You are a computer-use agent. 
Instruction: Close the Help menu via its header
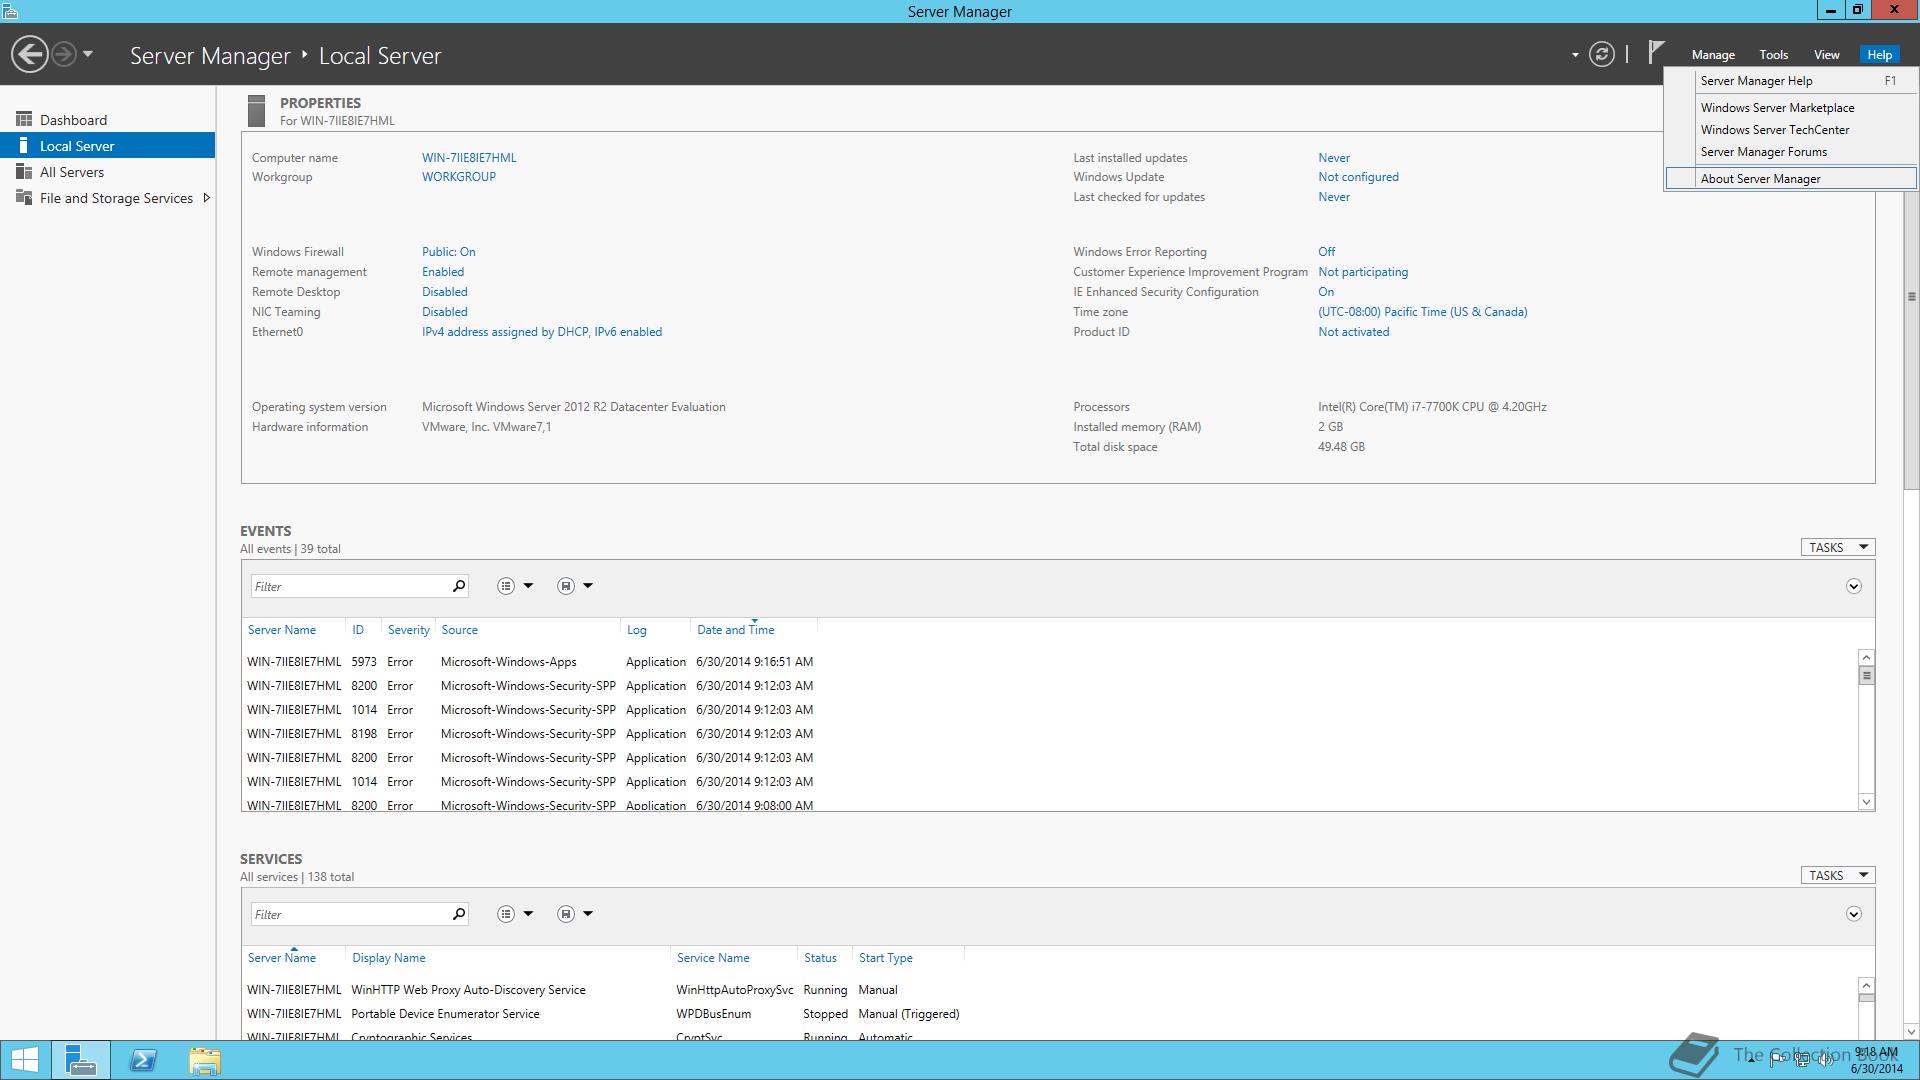pyautogui.click(x=1879, y=55)
